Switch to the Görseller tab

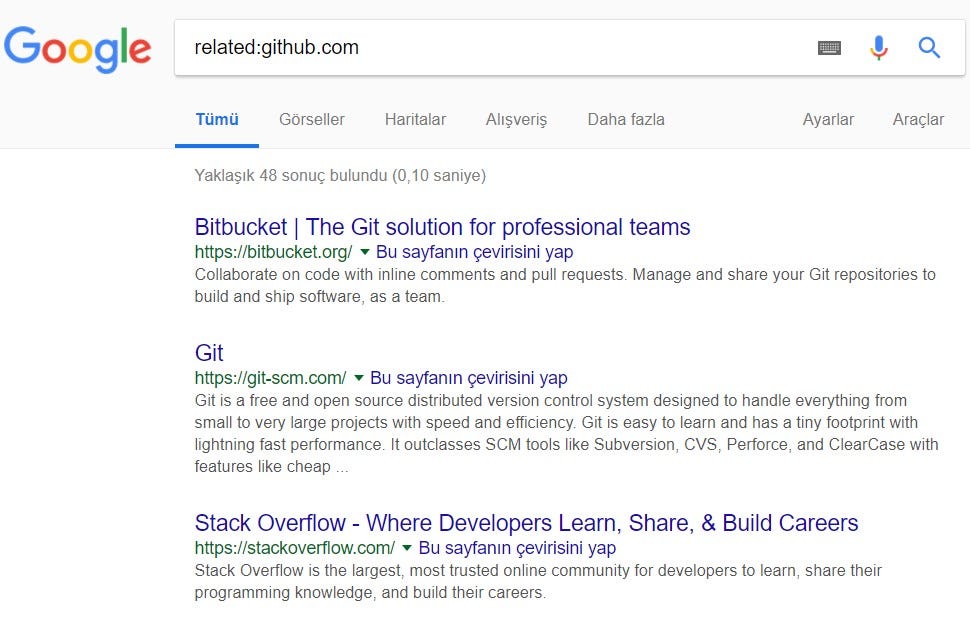[312, 119]
